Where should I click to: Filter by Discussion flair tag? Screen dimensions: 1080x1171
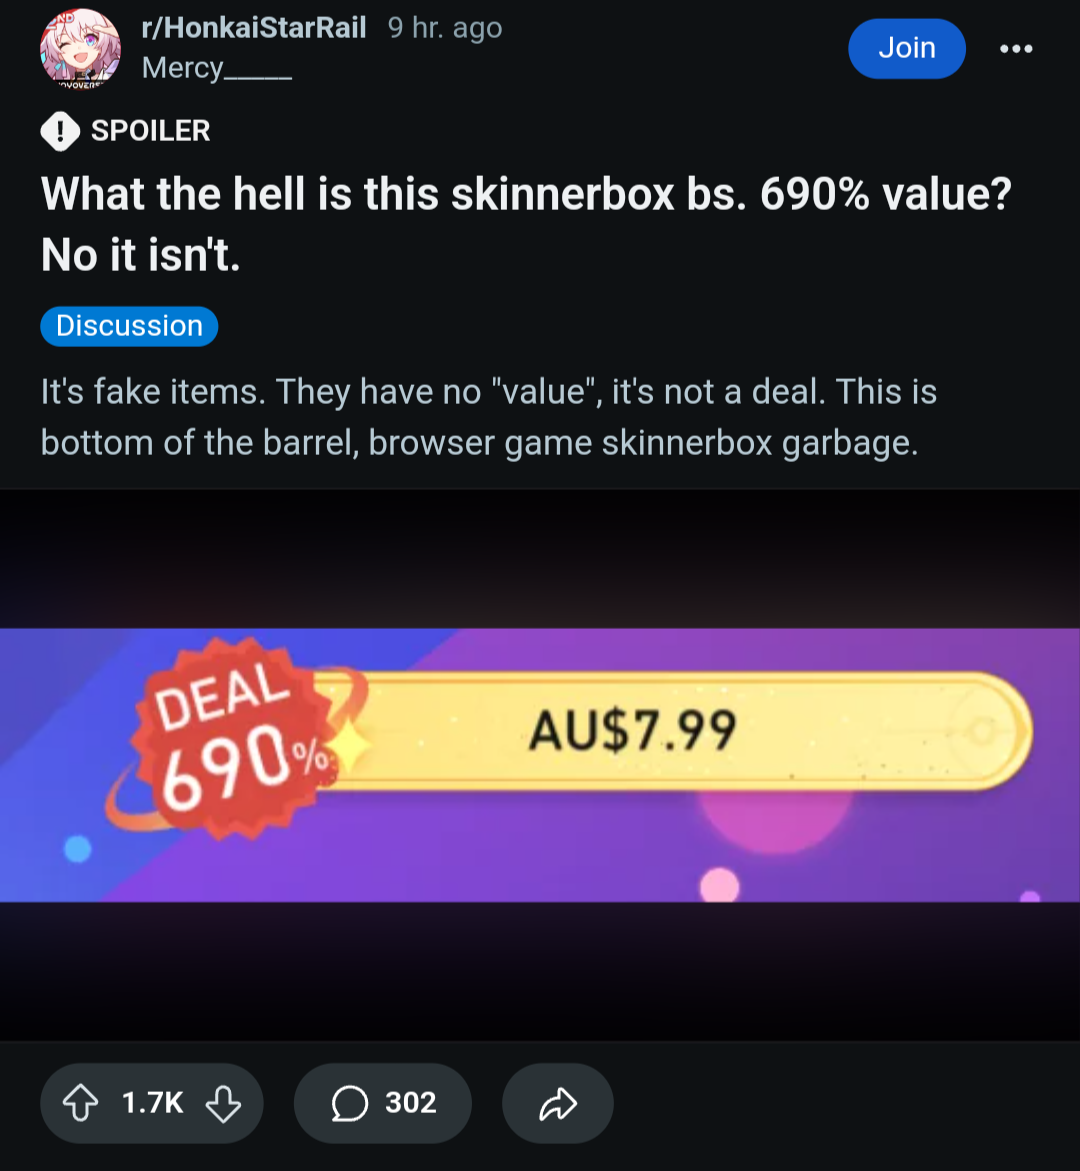click(129, 326)
